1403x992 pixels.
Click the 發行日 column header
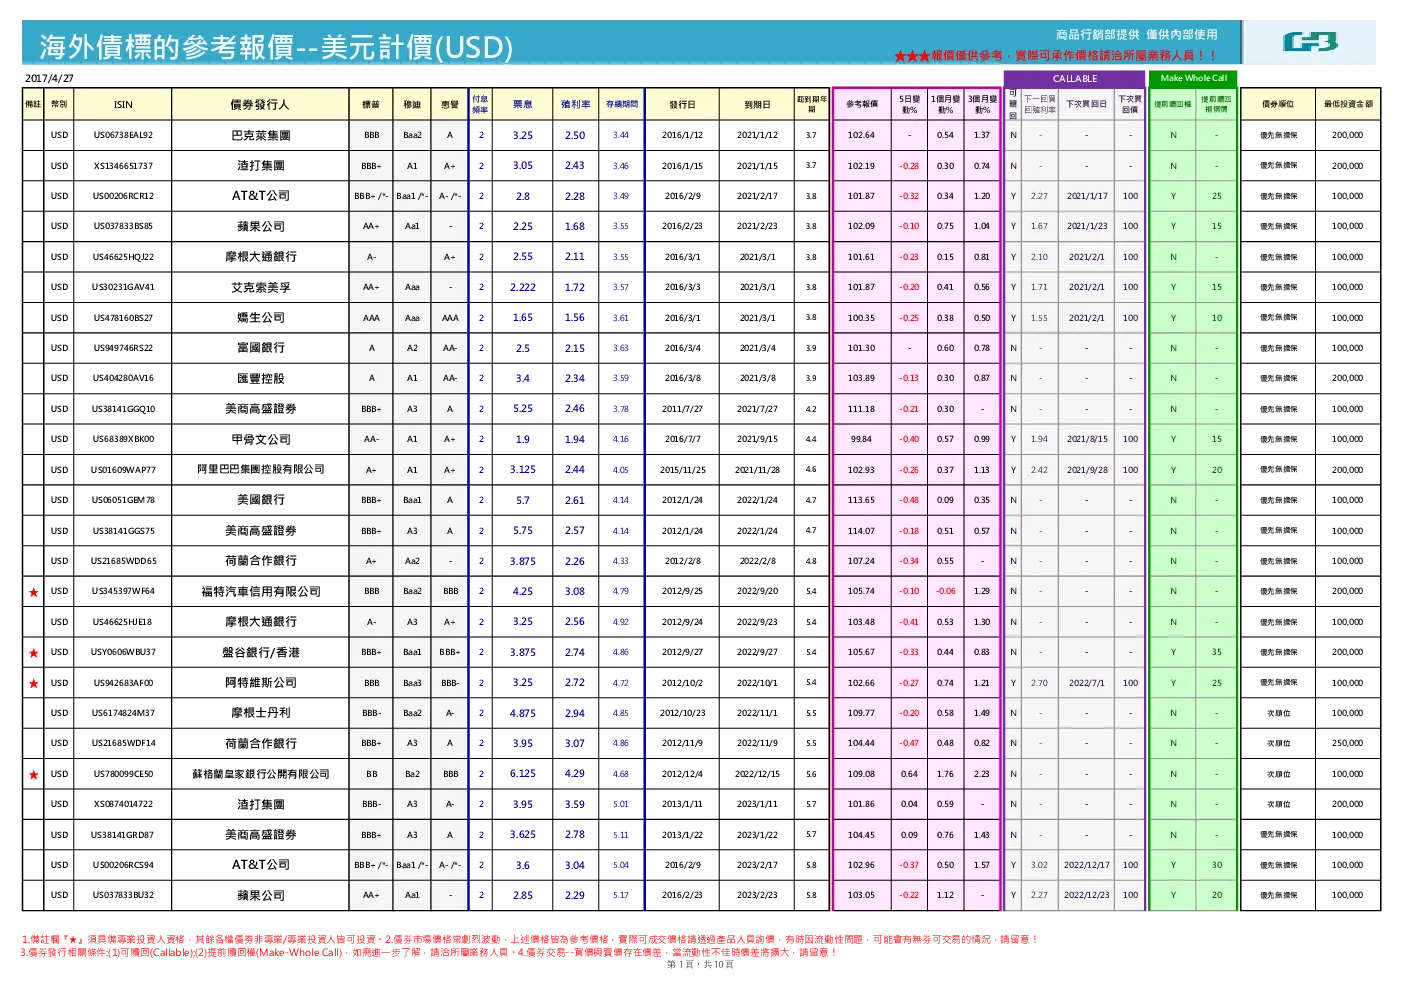(x=682, y=104)
